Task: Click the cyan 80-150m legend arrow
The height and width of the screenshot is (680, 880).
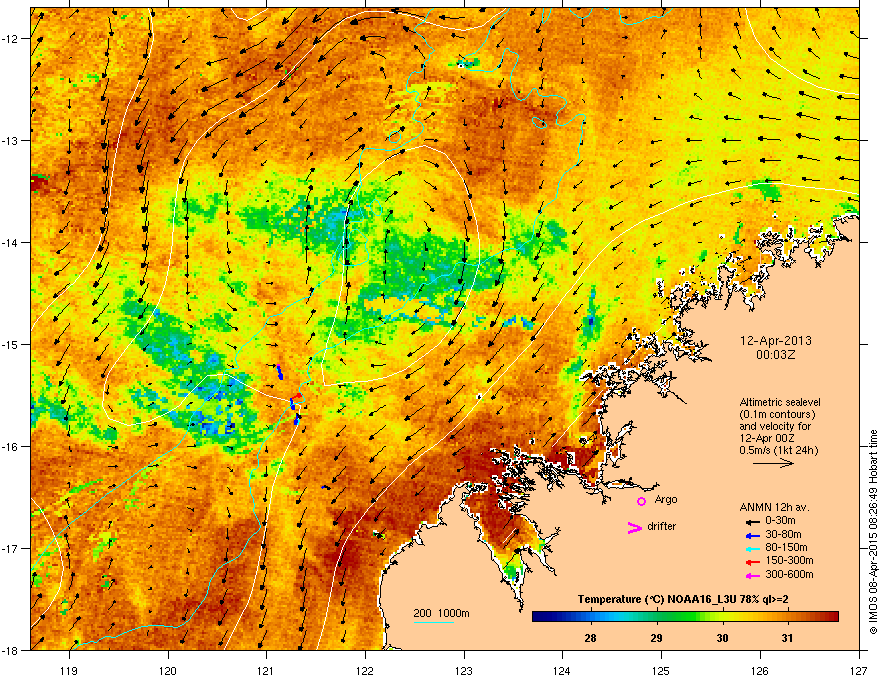Action: click(x=752, y=549)
